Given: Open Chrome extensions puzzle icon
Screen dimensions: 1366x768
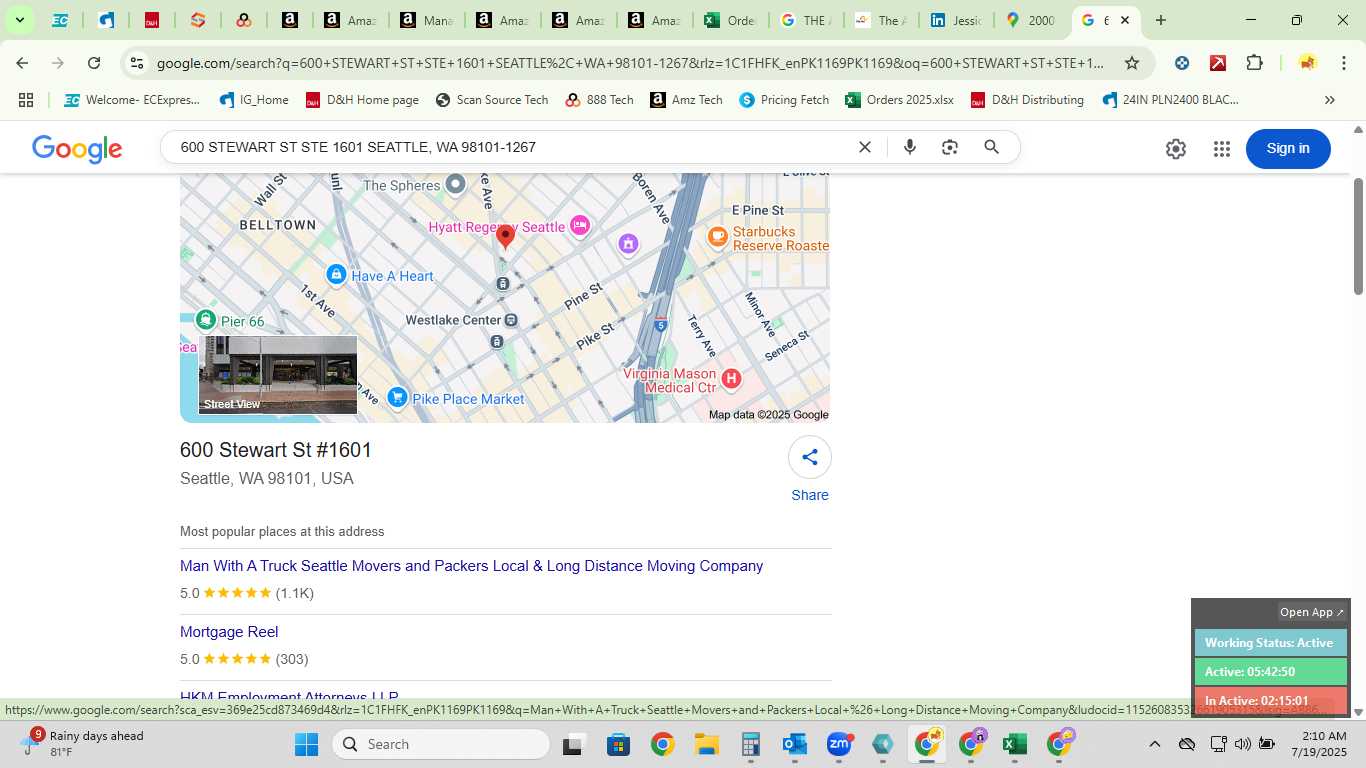Looking at the screenshot, I should point(1254,63).
